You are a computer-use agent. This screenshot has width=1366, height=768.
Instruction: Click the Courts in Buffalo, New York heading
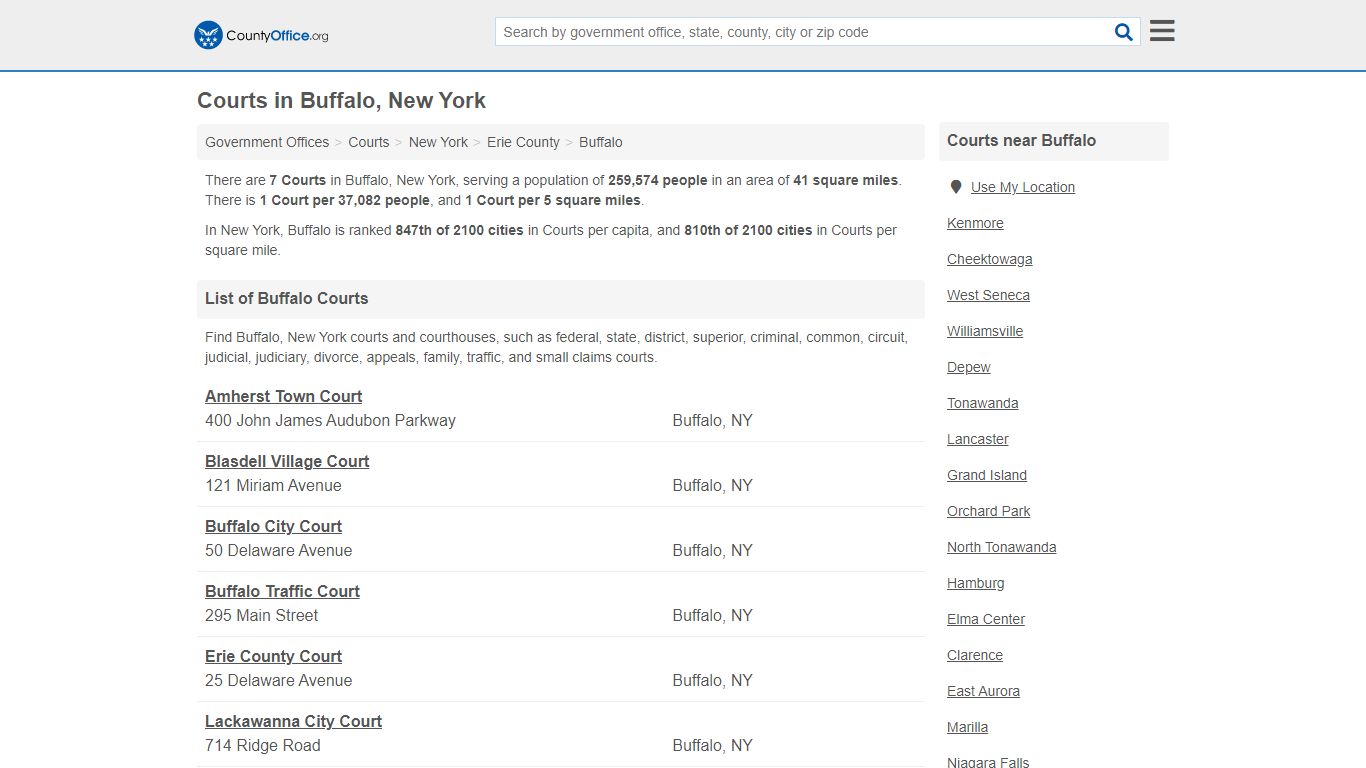tap(341, 100)
